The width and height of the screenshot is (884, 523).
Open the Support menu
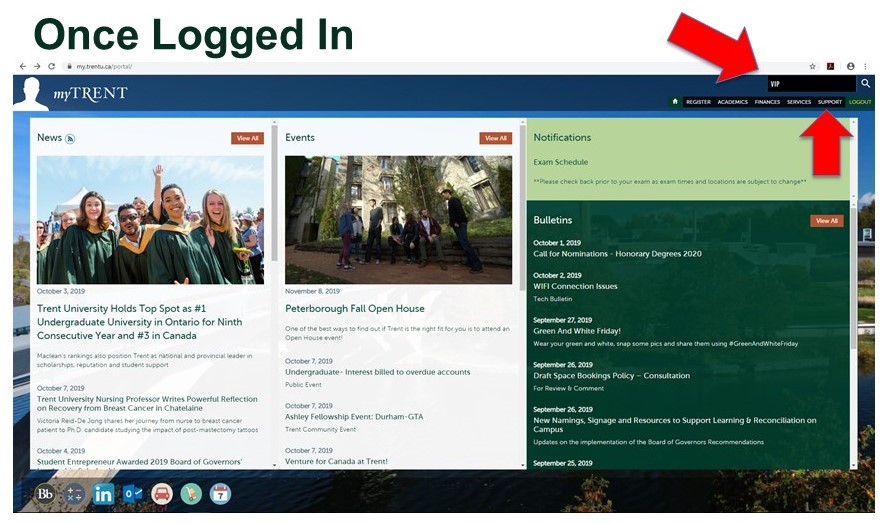point(829,102)
